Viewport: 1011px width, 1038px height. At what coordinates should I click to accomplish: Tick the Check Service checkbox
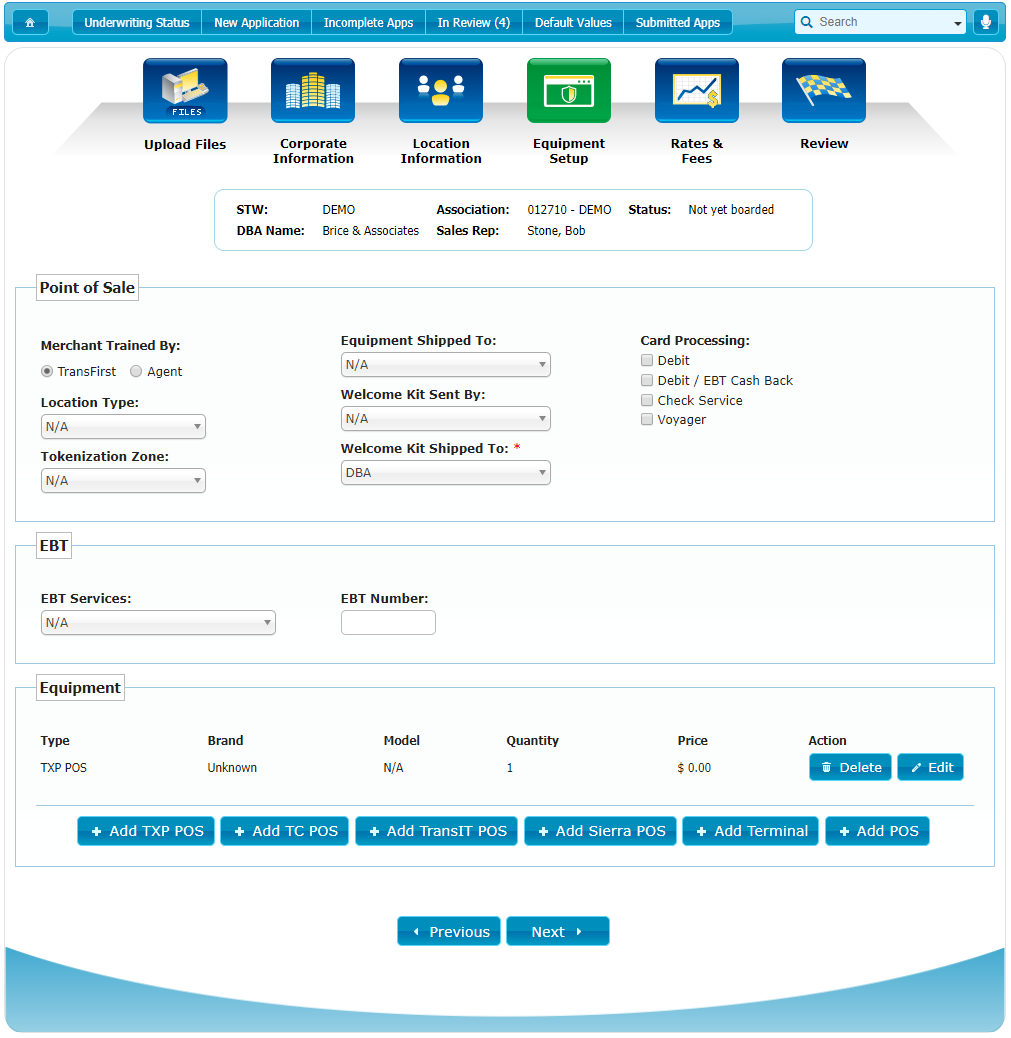[x=647, y=400]
